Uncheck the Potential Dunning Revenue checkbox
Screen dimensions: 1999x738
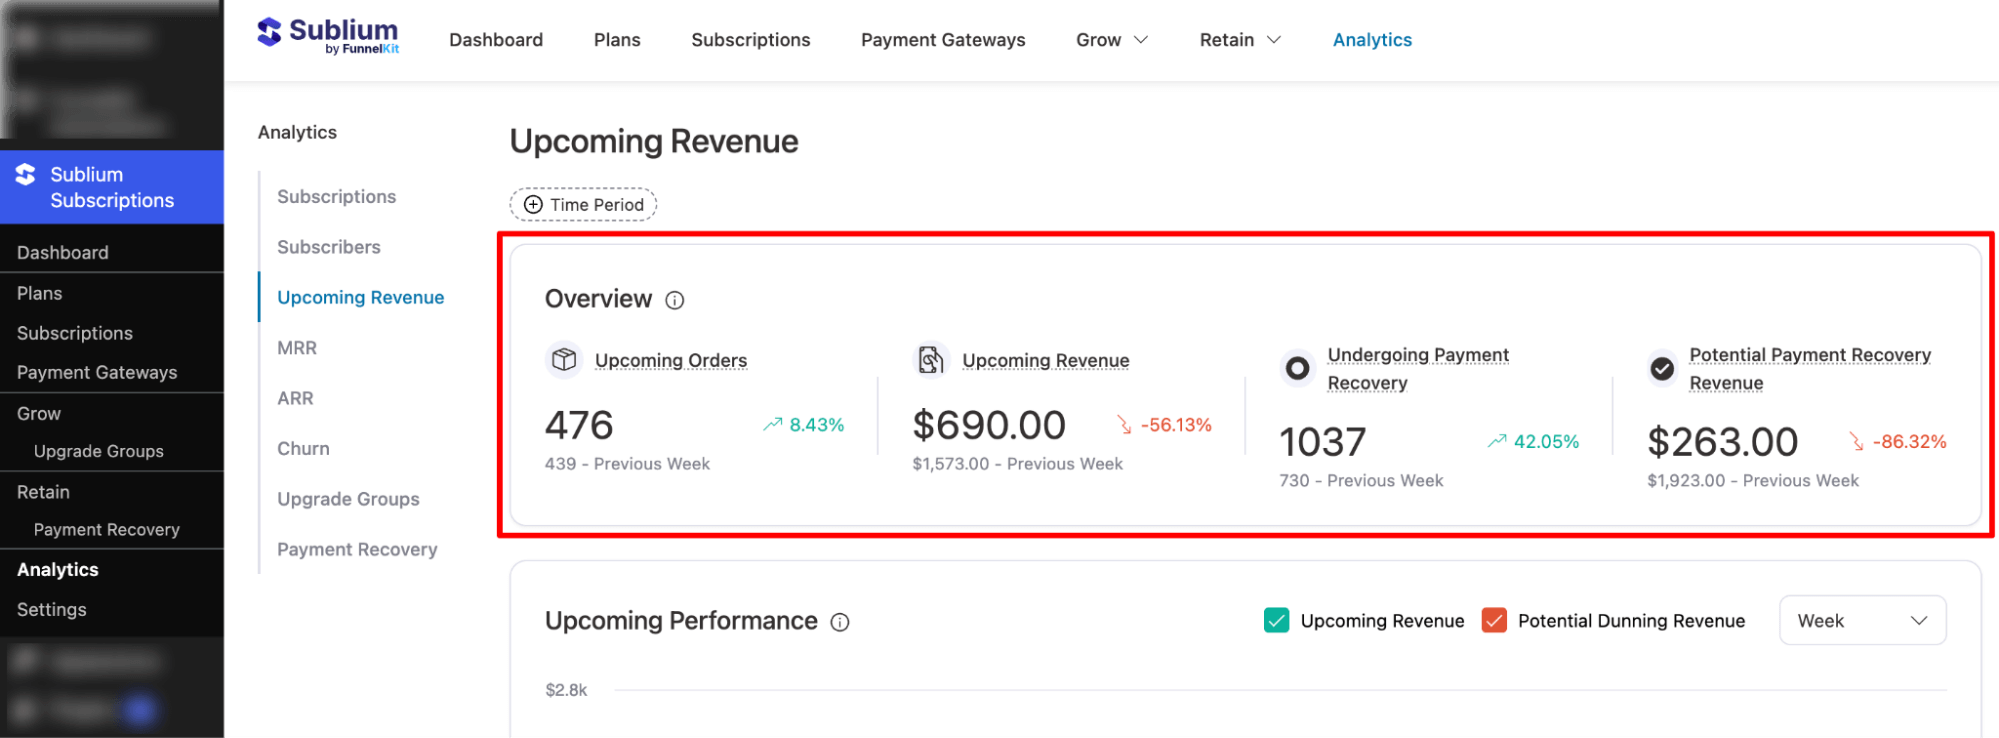pos(1494,621)
